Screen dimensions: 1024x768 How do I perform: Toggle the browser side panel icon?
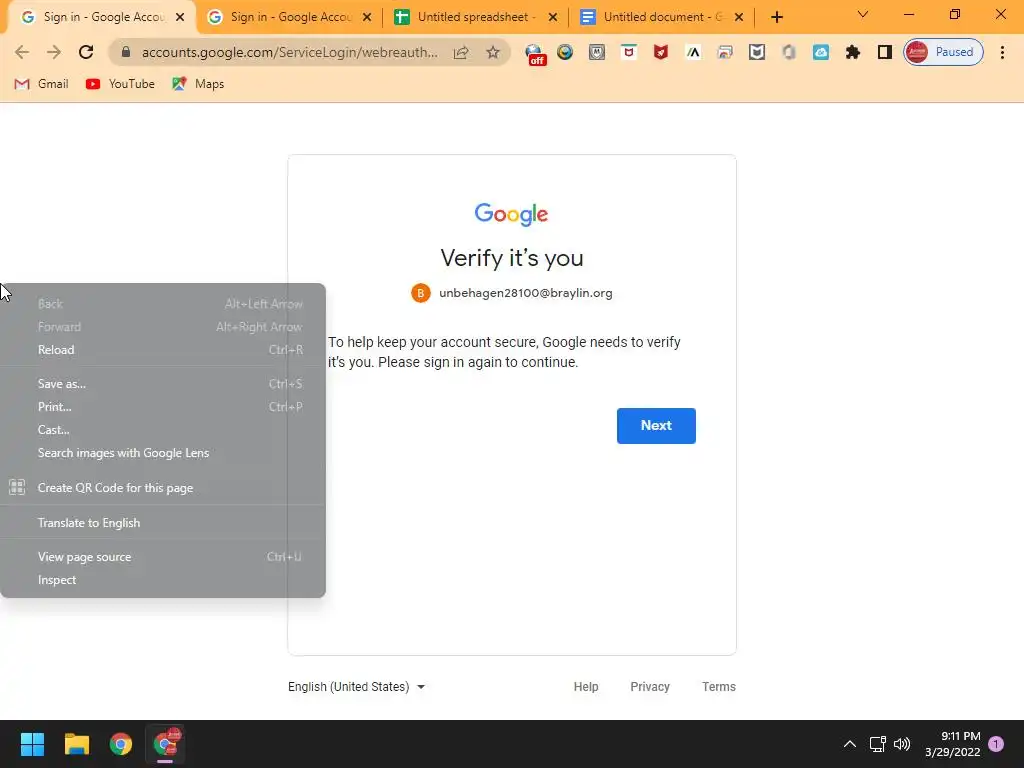pyautogui.click(x=885, y=52)
